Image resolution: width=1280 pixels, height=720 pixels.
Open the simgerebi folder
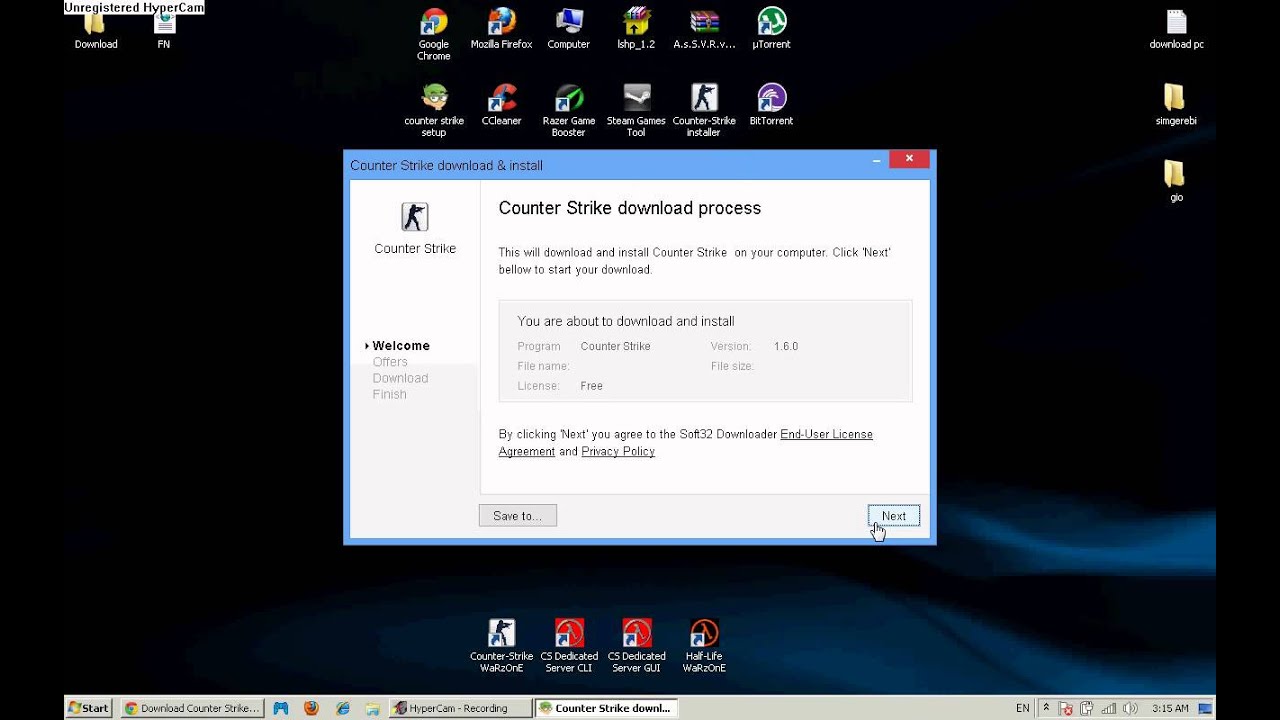[x=1176, y=104]
